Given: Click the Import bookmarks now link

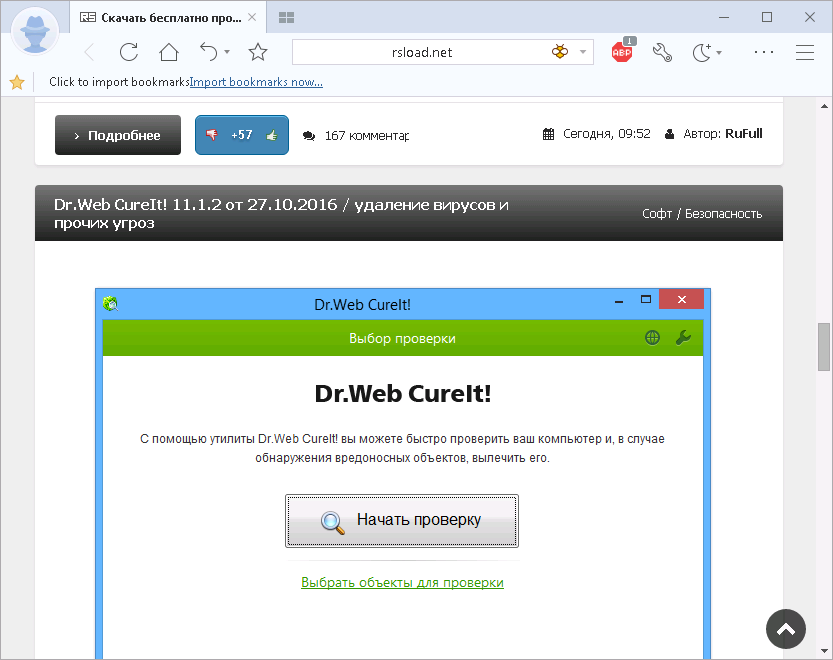Looking at the screenshot, I should 256,82.
